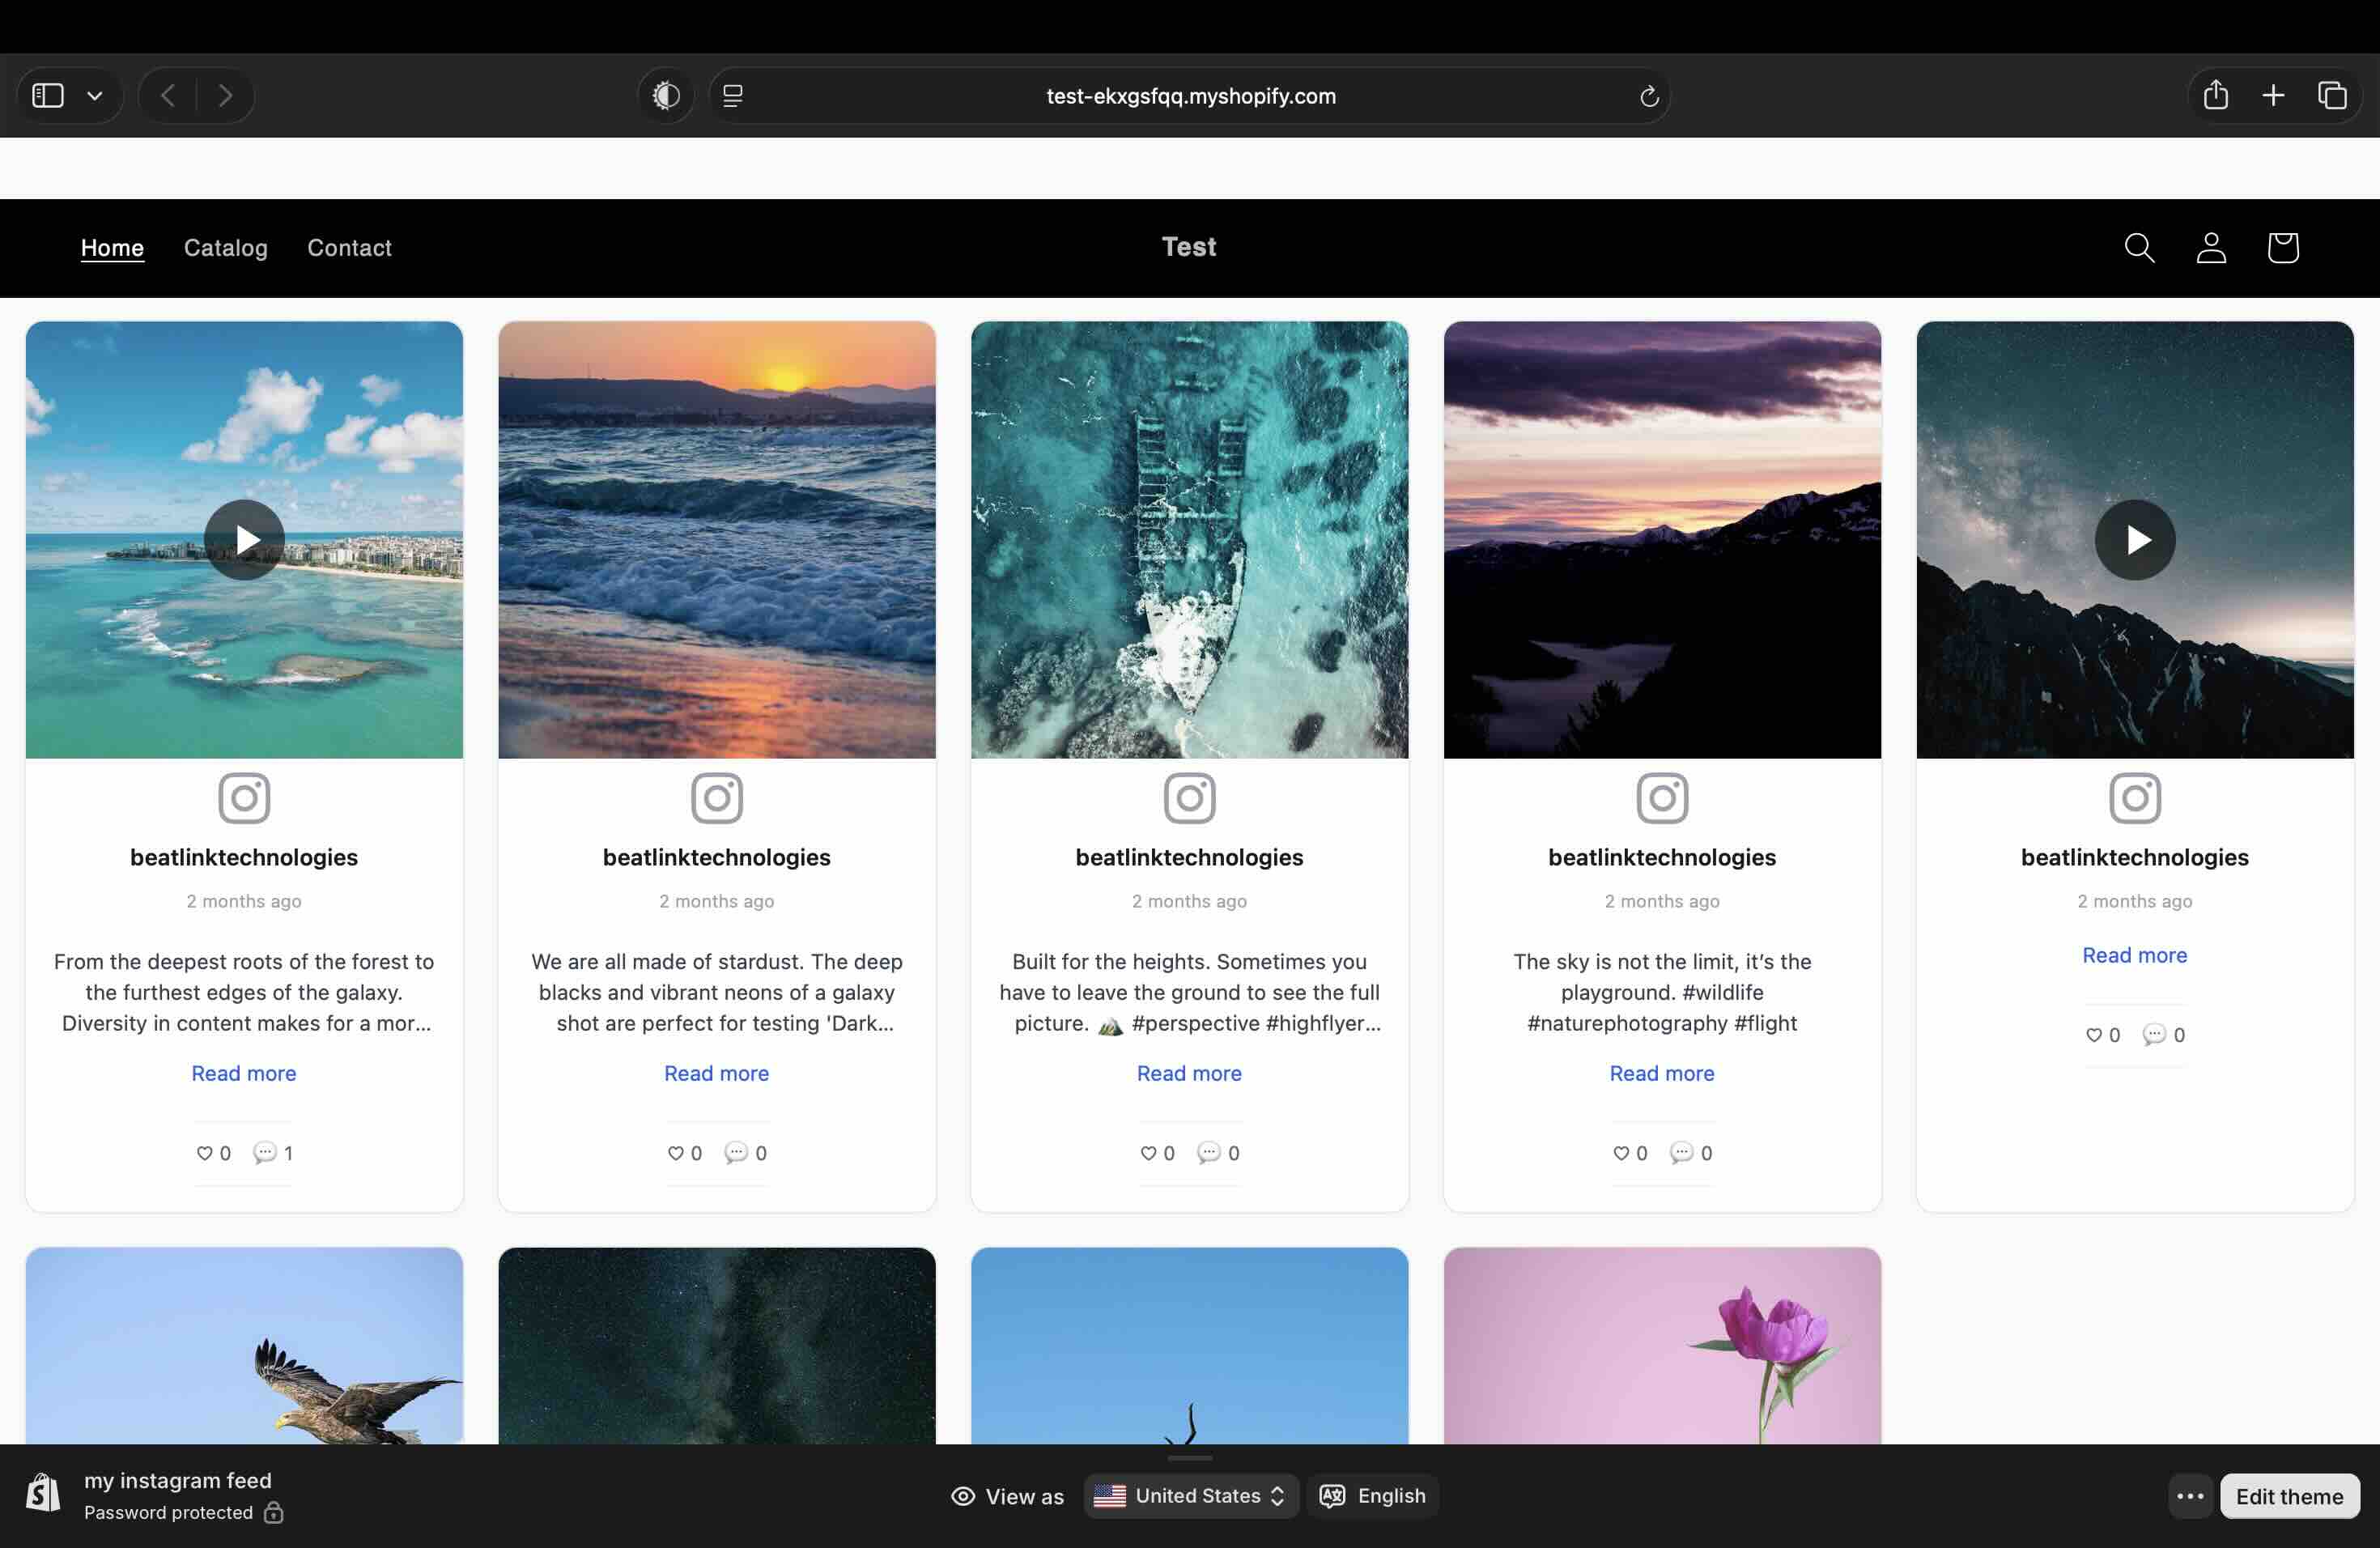Read more on the 'deepest roots' post
The height and width of the screenshot is (1548, 2380).
pyautogui.click(x=244, y=1073)
